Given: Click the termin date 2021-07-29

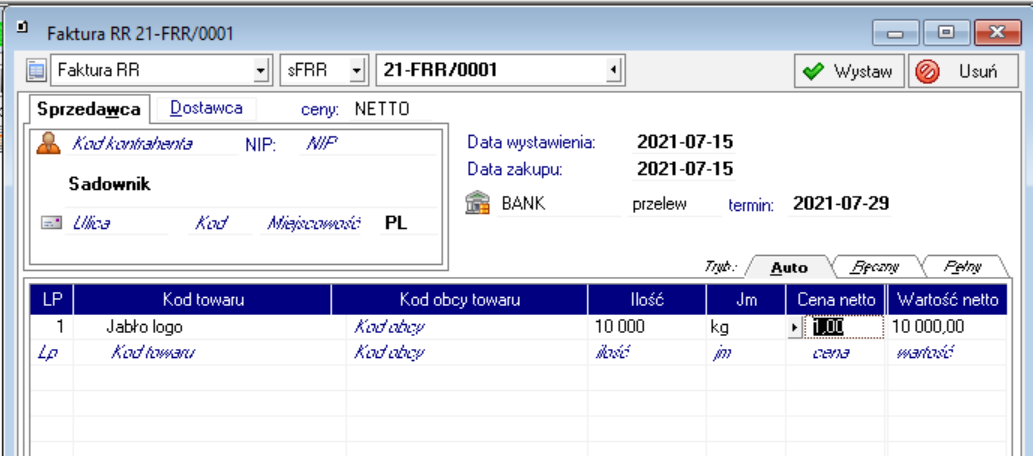Looking at the screenshot, I should [x=841, y=204].
